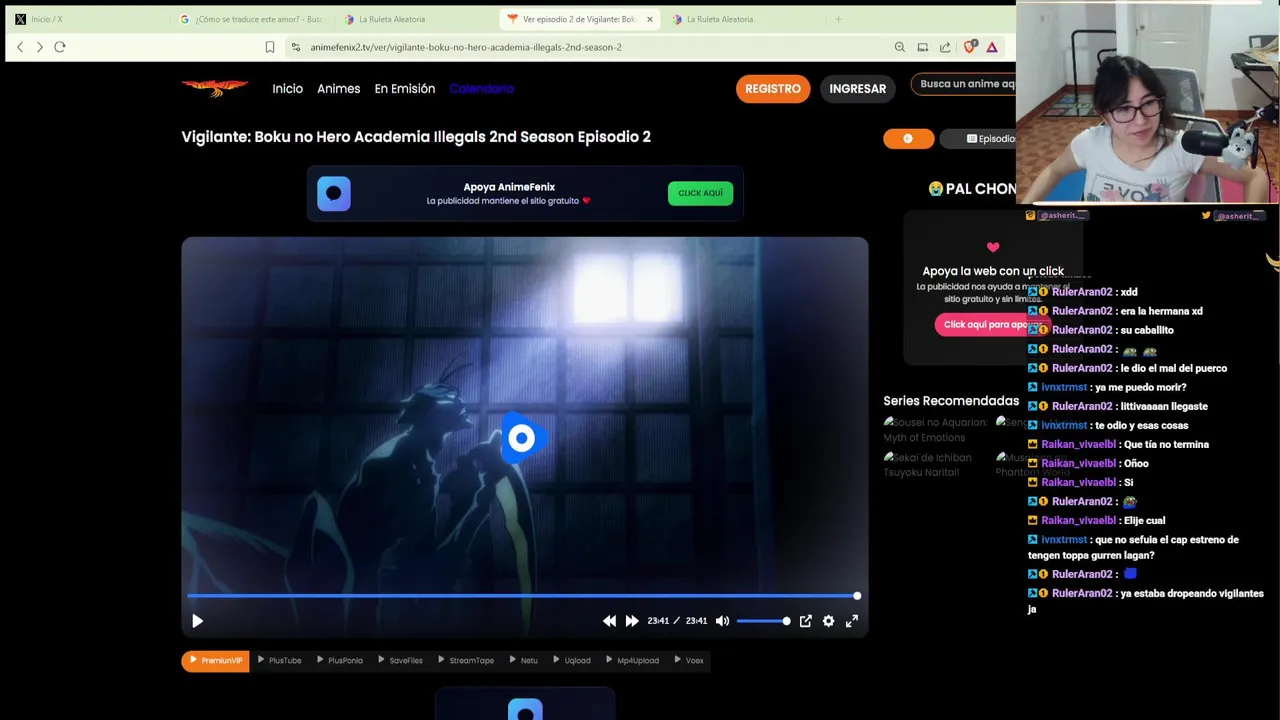1280x720 pixels.
Task: Mute the video with the speaker icon
Action: tap(723, 621)
